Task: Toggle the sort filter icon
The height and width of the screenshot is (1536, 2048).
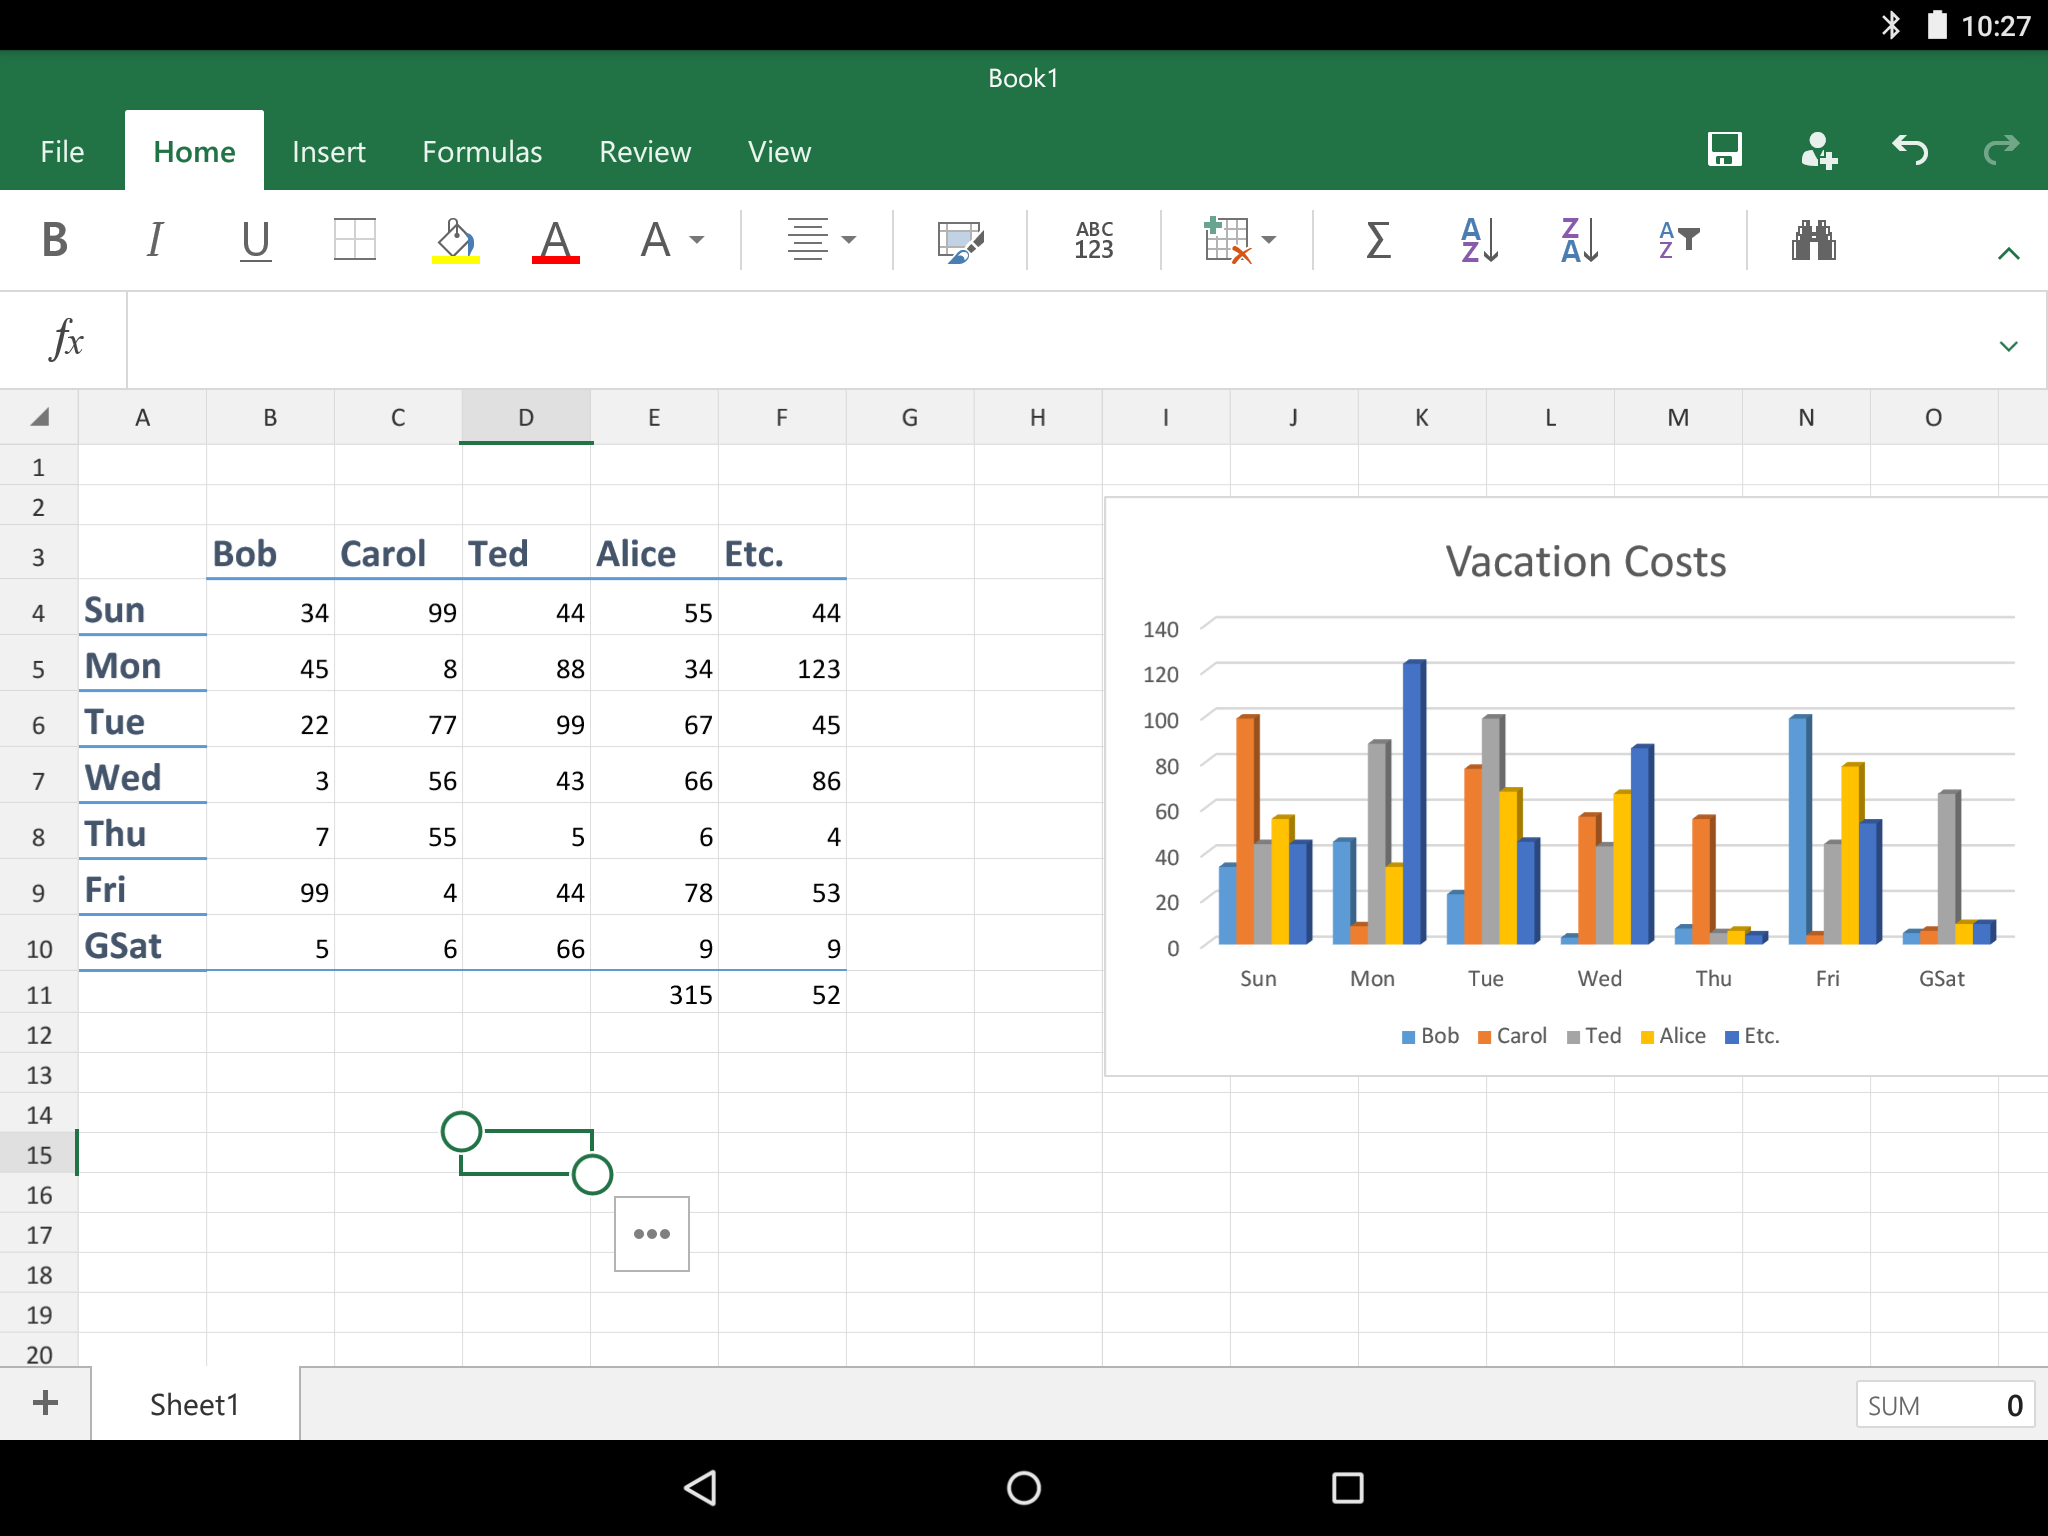Action: tap(1679, 240)
